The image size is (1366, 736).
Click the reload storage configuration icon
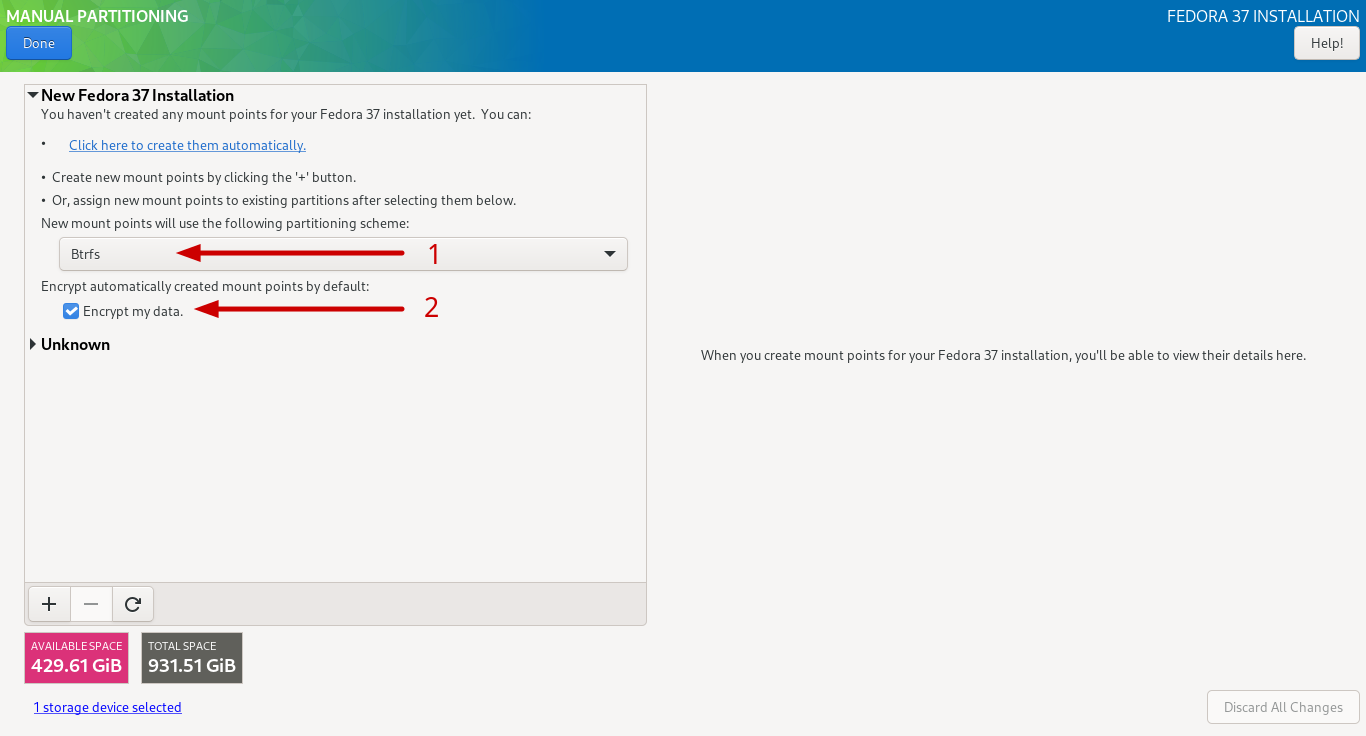(133, 604)
